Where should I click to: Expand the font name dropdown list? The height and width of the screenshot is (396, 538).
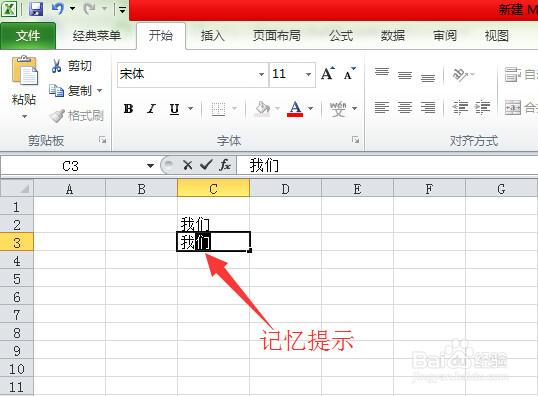pyautogui.click(x=261, y=74)
